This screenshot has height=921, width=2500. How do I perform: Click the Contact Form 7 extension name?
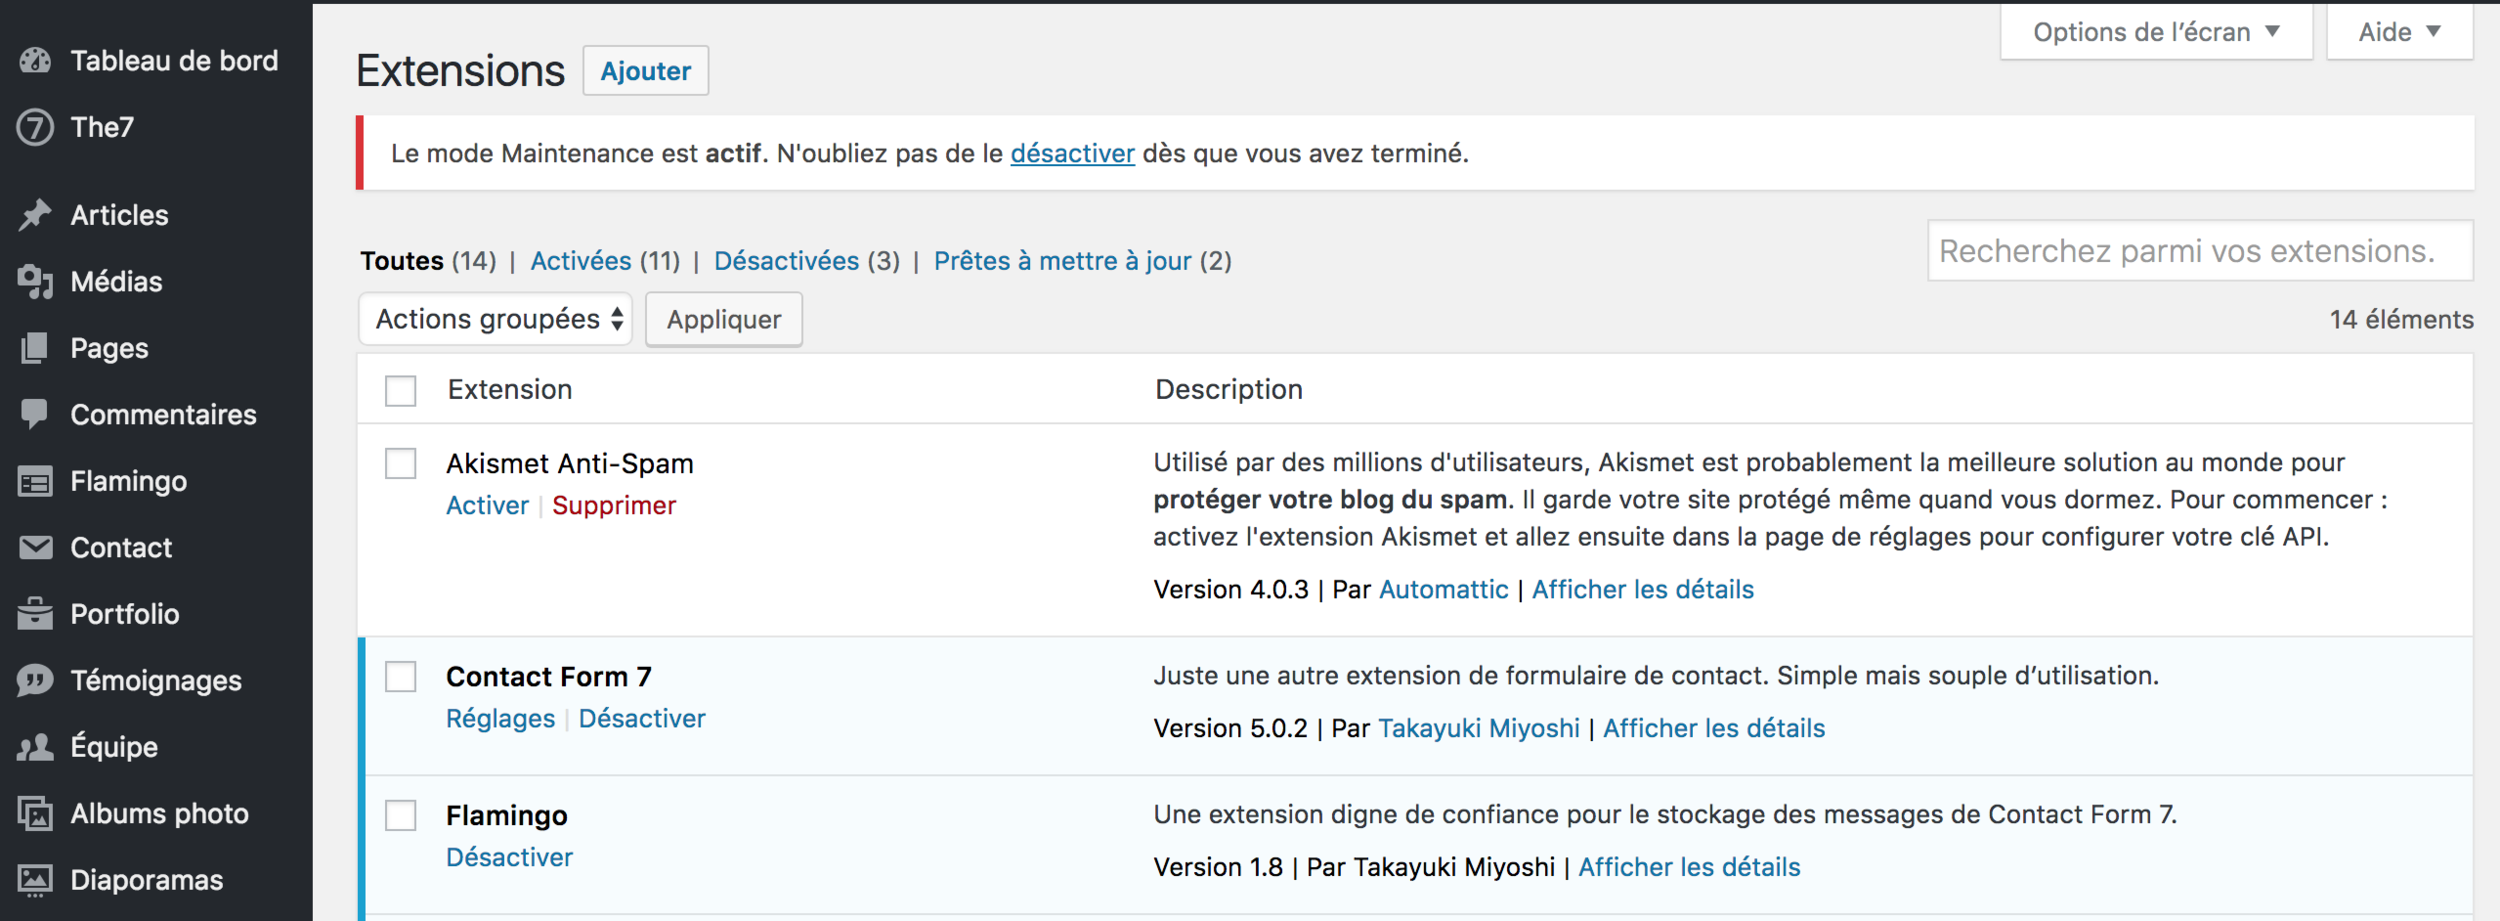(549, 677)
